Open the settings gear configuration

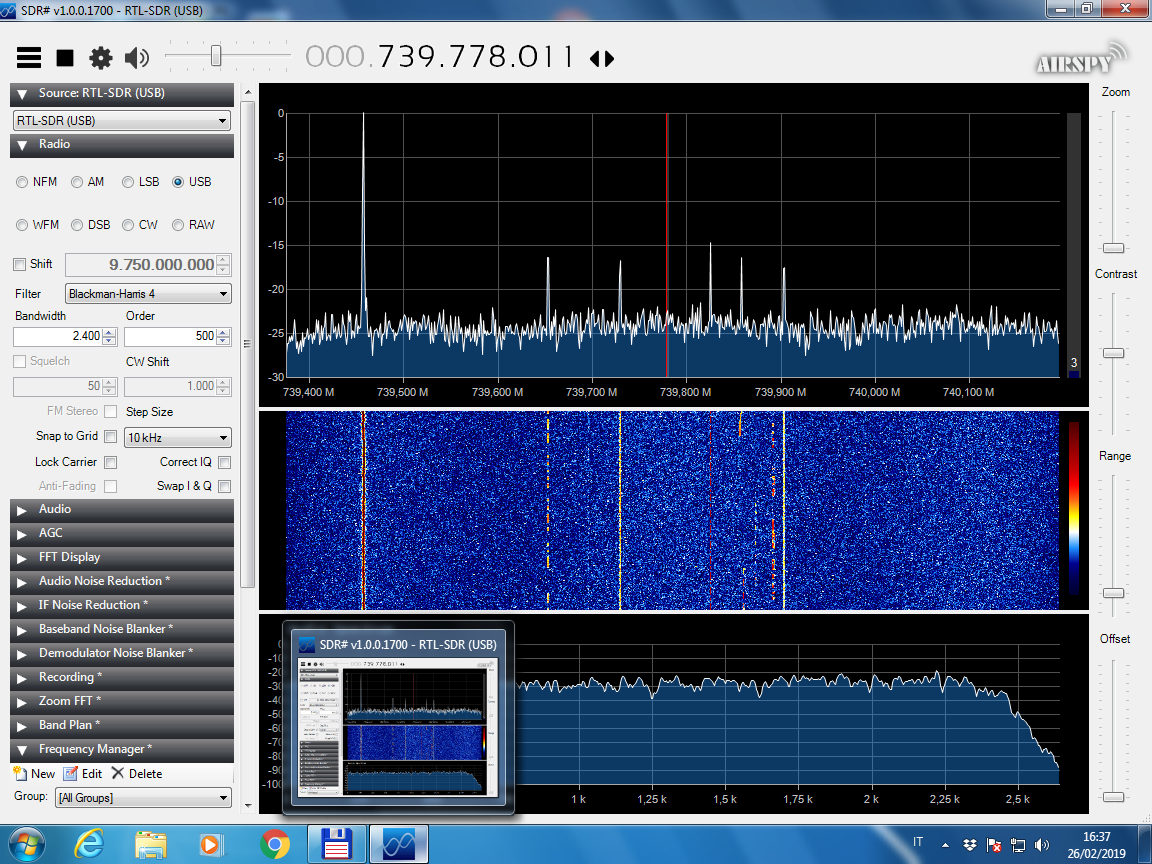(x=101, y=58)
